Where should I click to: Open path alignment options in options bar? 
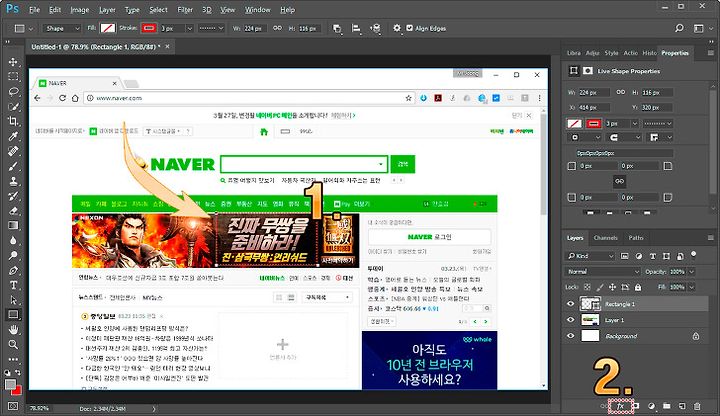(x=356, y=28)
